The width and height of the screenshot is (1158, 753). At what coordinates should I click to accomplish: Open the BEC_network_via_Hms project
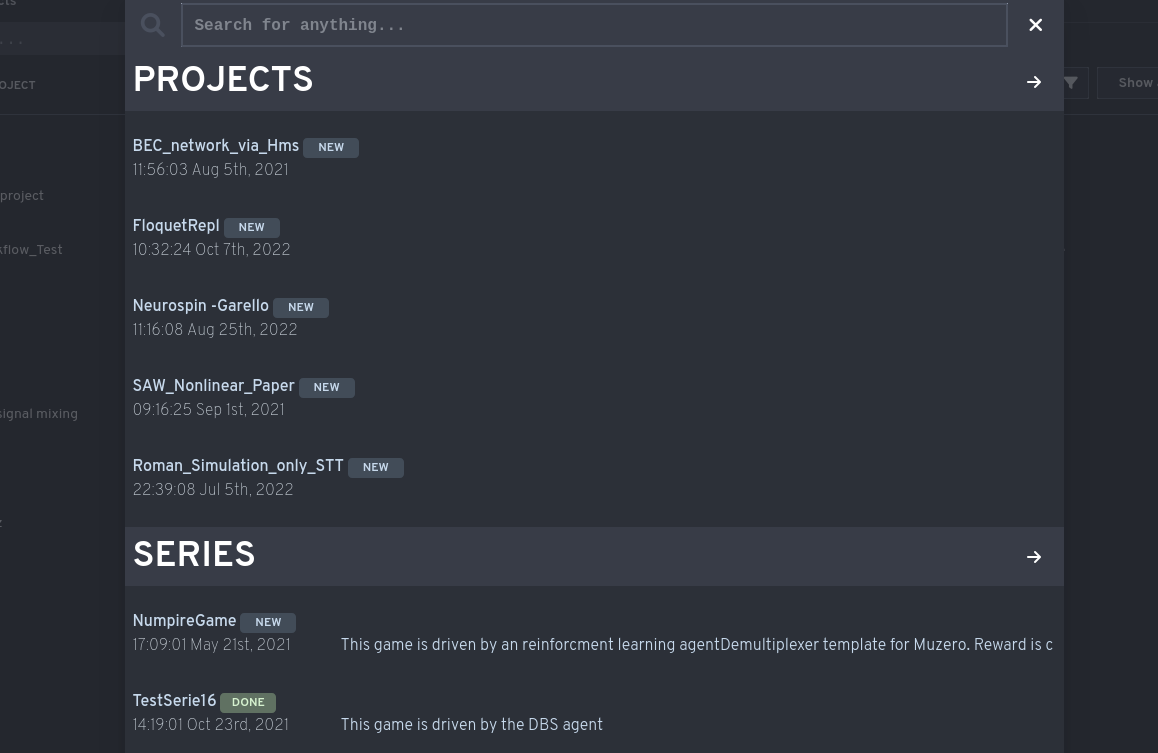pos(216,147)
